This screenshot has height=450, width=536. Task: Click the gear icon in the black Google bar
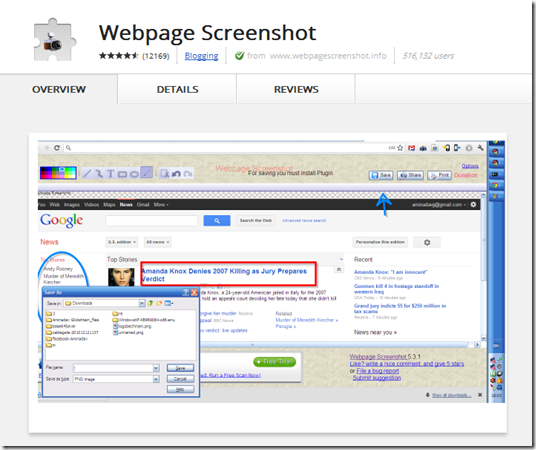[x=473, y=204]
